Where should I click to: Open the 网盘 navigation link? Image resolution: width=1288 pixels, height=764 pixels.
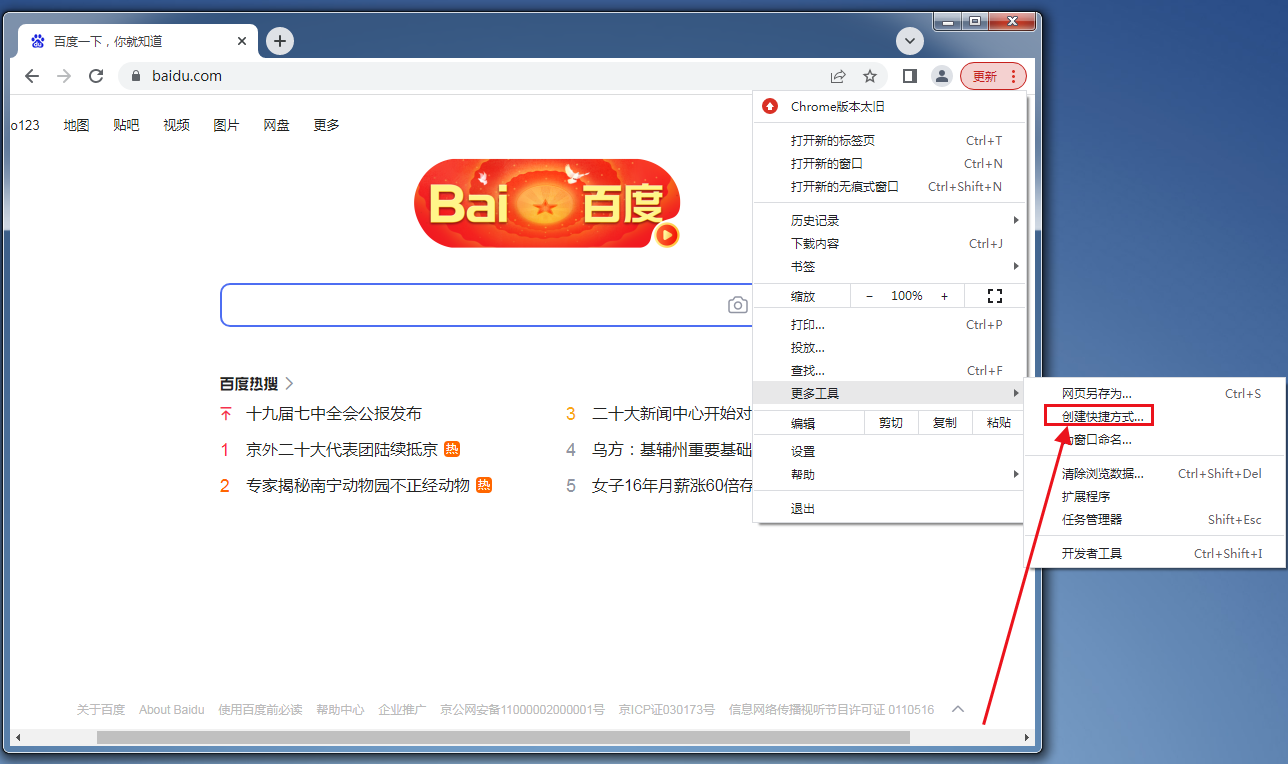pyautogui.click(x=276, y=125)
